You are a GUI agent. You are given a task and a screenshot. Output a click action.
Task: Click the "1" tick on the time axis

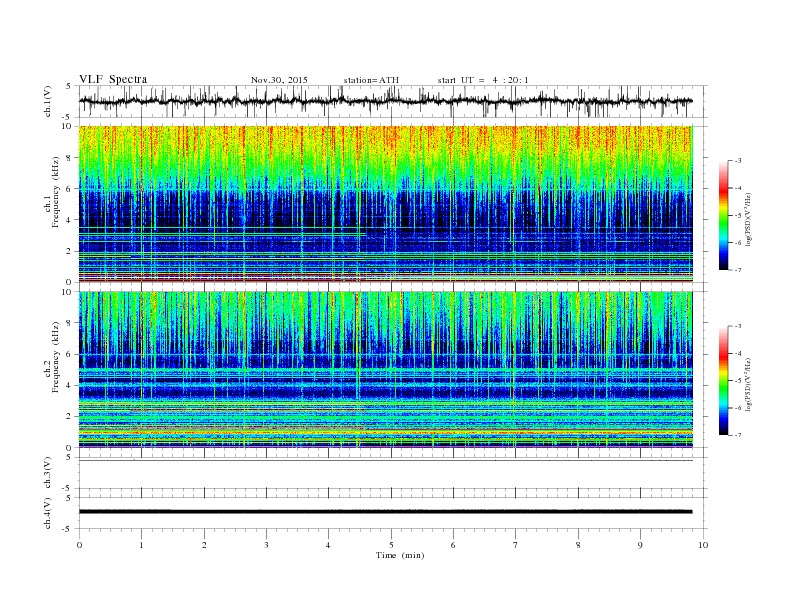[x=141, y=545]
